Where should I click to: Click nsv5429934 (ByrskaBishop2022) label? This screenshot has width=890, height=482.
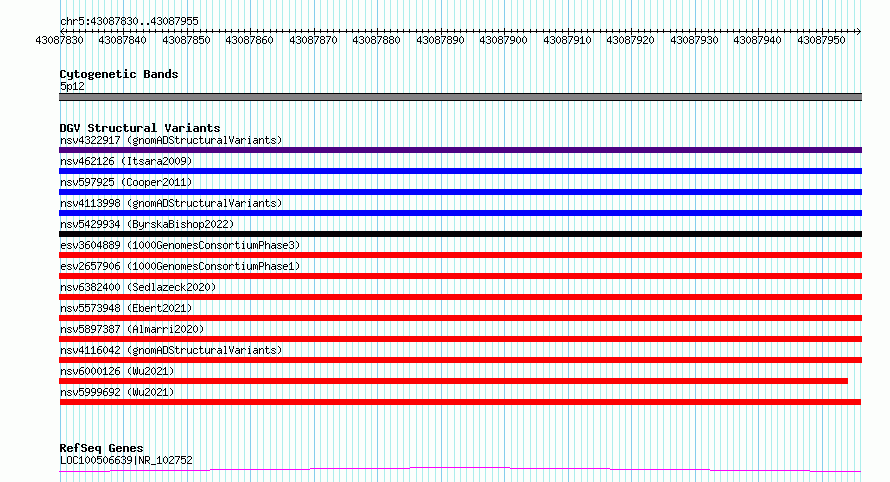tap(147, 224)
